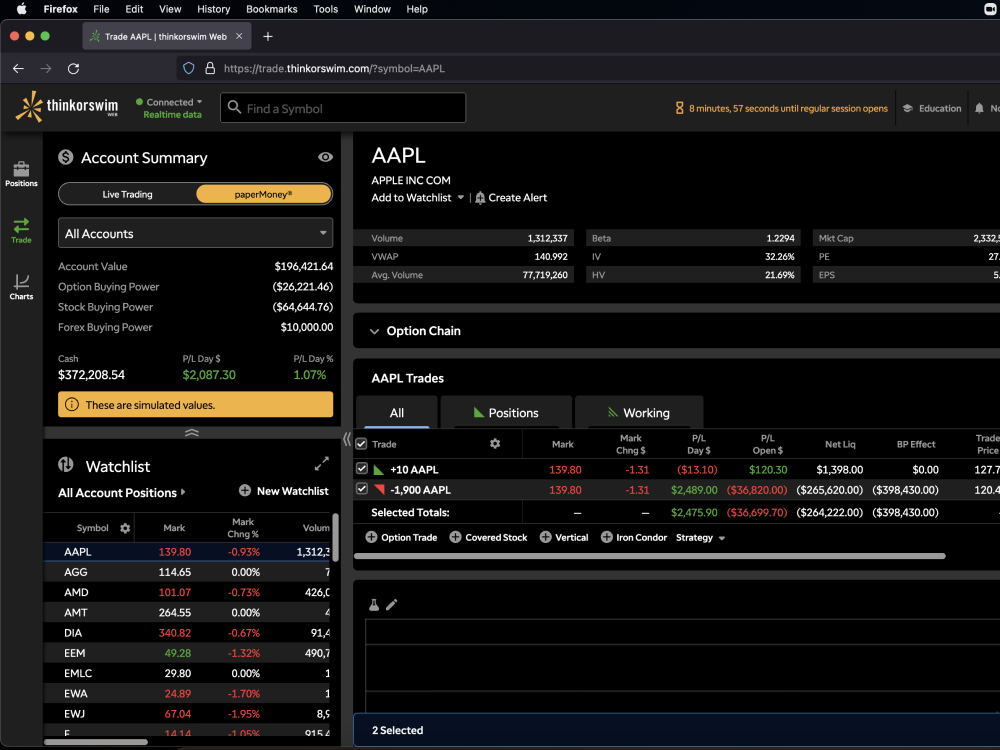
Task: Open Watchlist Symbol column settings gear
Action: click(x=125, y=528)
